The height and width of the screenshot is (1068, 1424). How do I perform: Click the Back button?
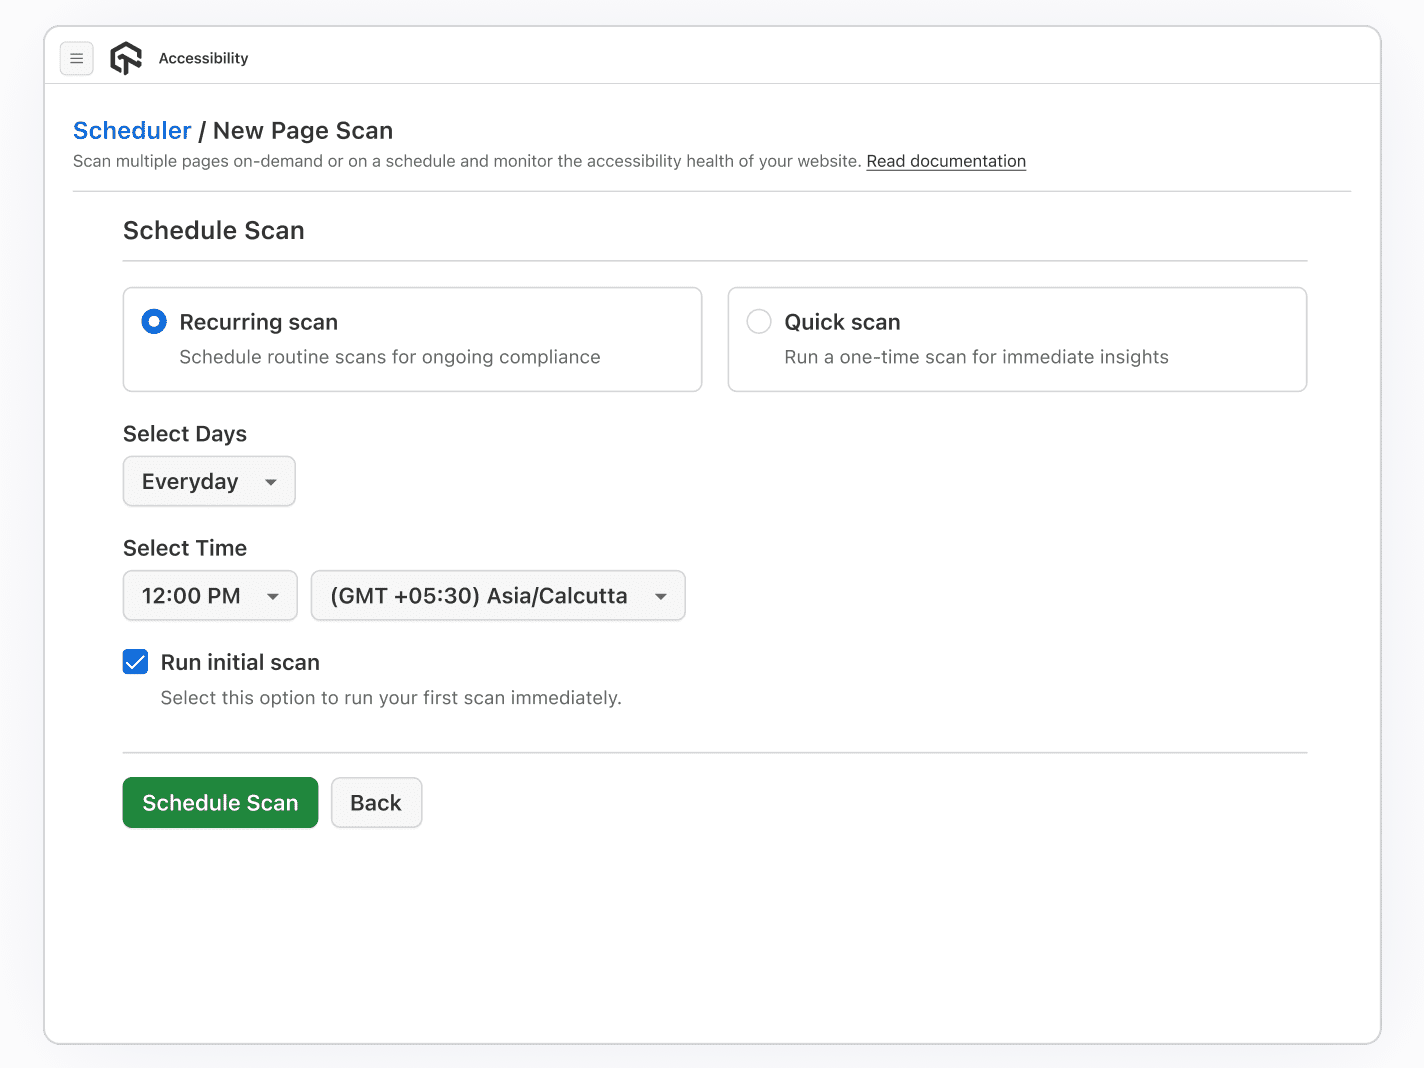[376, 803]
